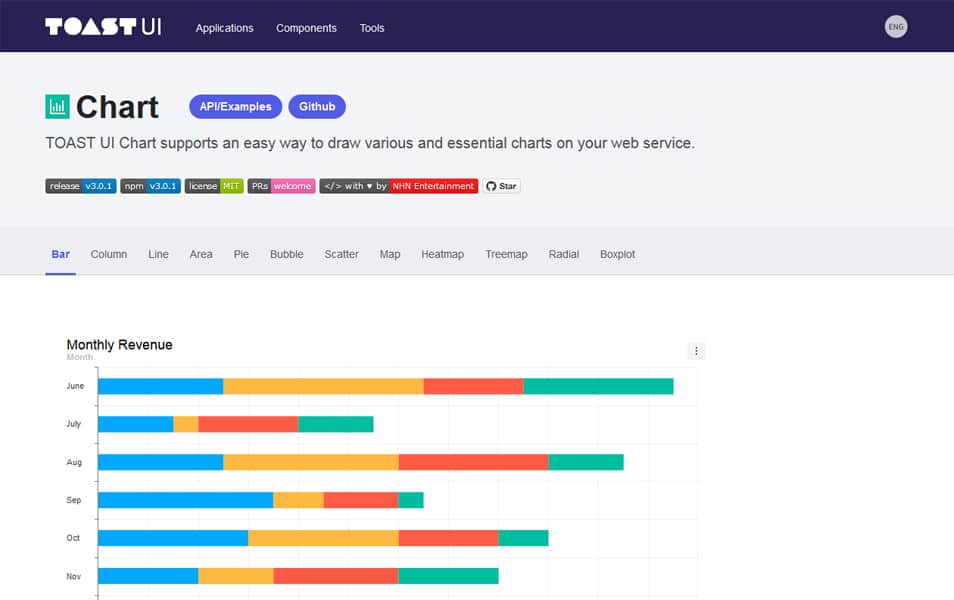Viewport: 954px width, 600px height.
Task: Open the chart's three-dot export menu
Action: (696, 350)
